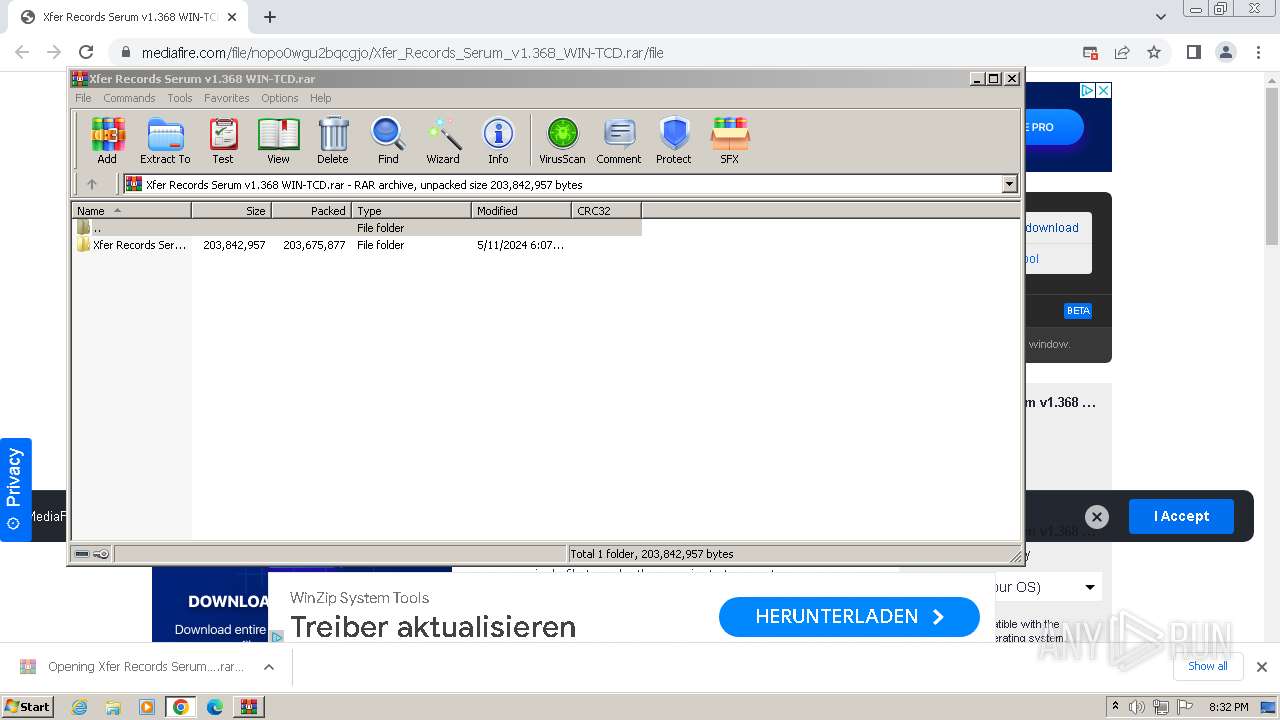Sort by Name column header
The width and height of the screenshot is (1280, 720).
(131, 210)
